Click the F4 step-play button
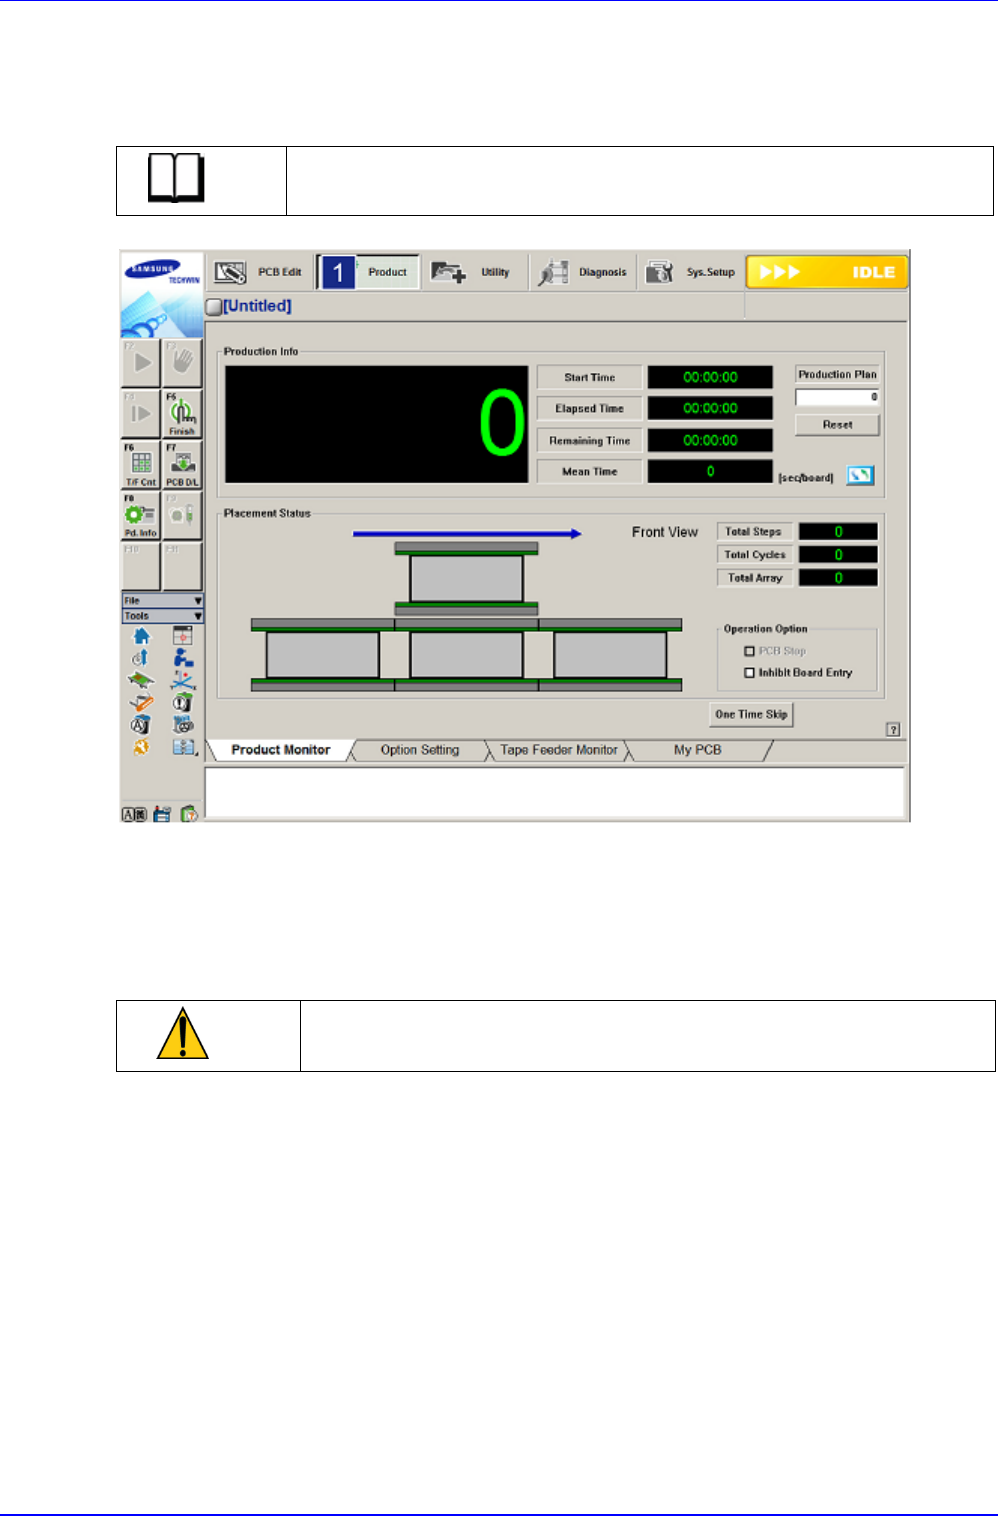Viewport: 998px width, 1516px height. (141, 413)
